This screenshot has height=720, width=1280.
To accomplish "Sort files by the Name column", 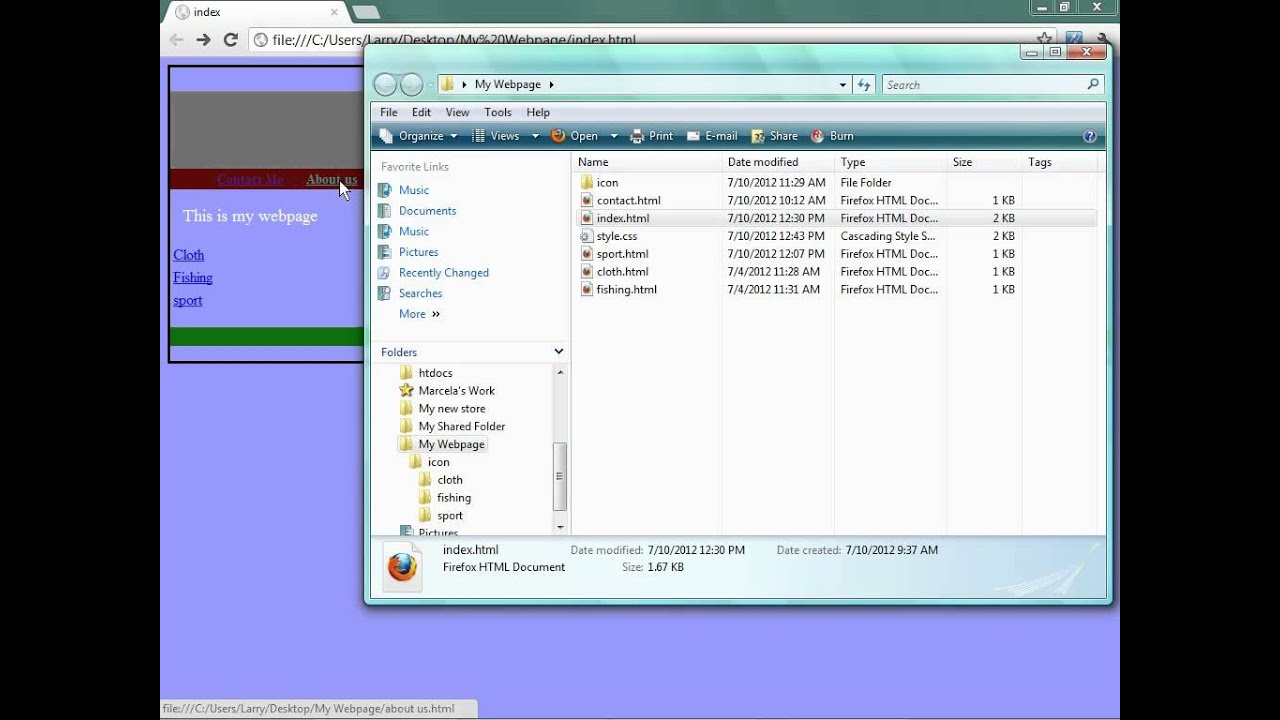I will [x=647, y=162].
